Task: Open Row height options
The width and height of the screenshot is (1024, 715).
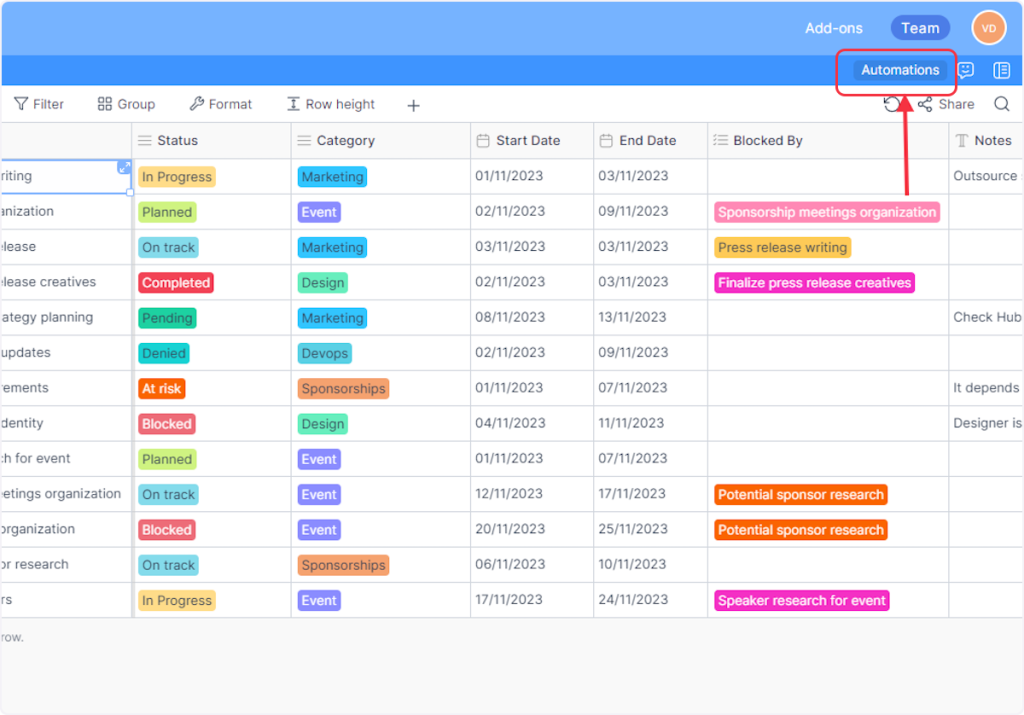Action: (x=331, y=104)
